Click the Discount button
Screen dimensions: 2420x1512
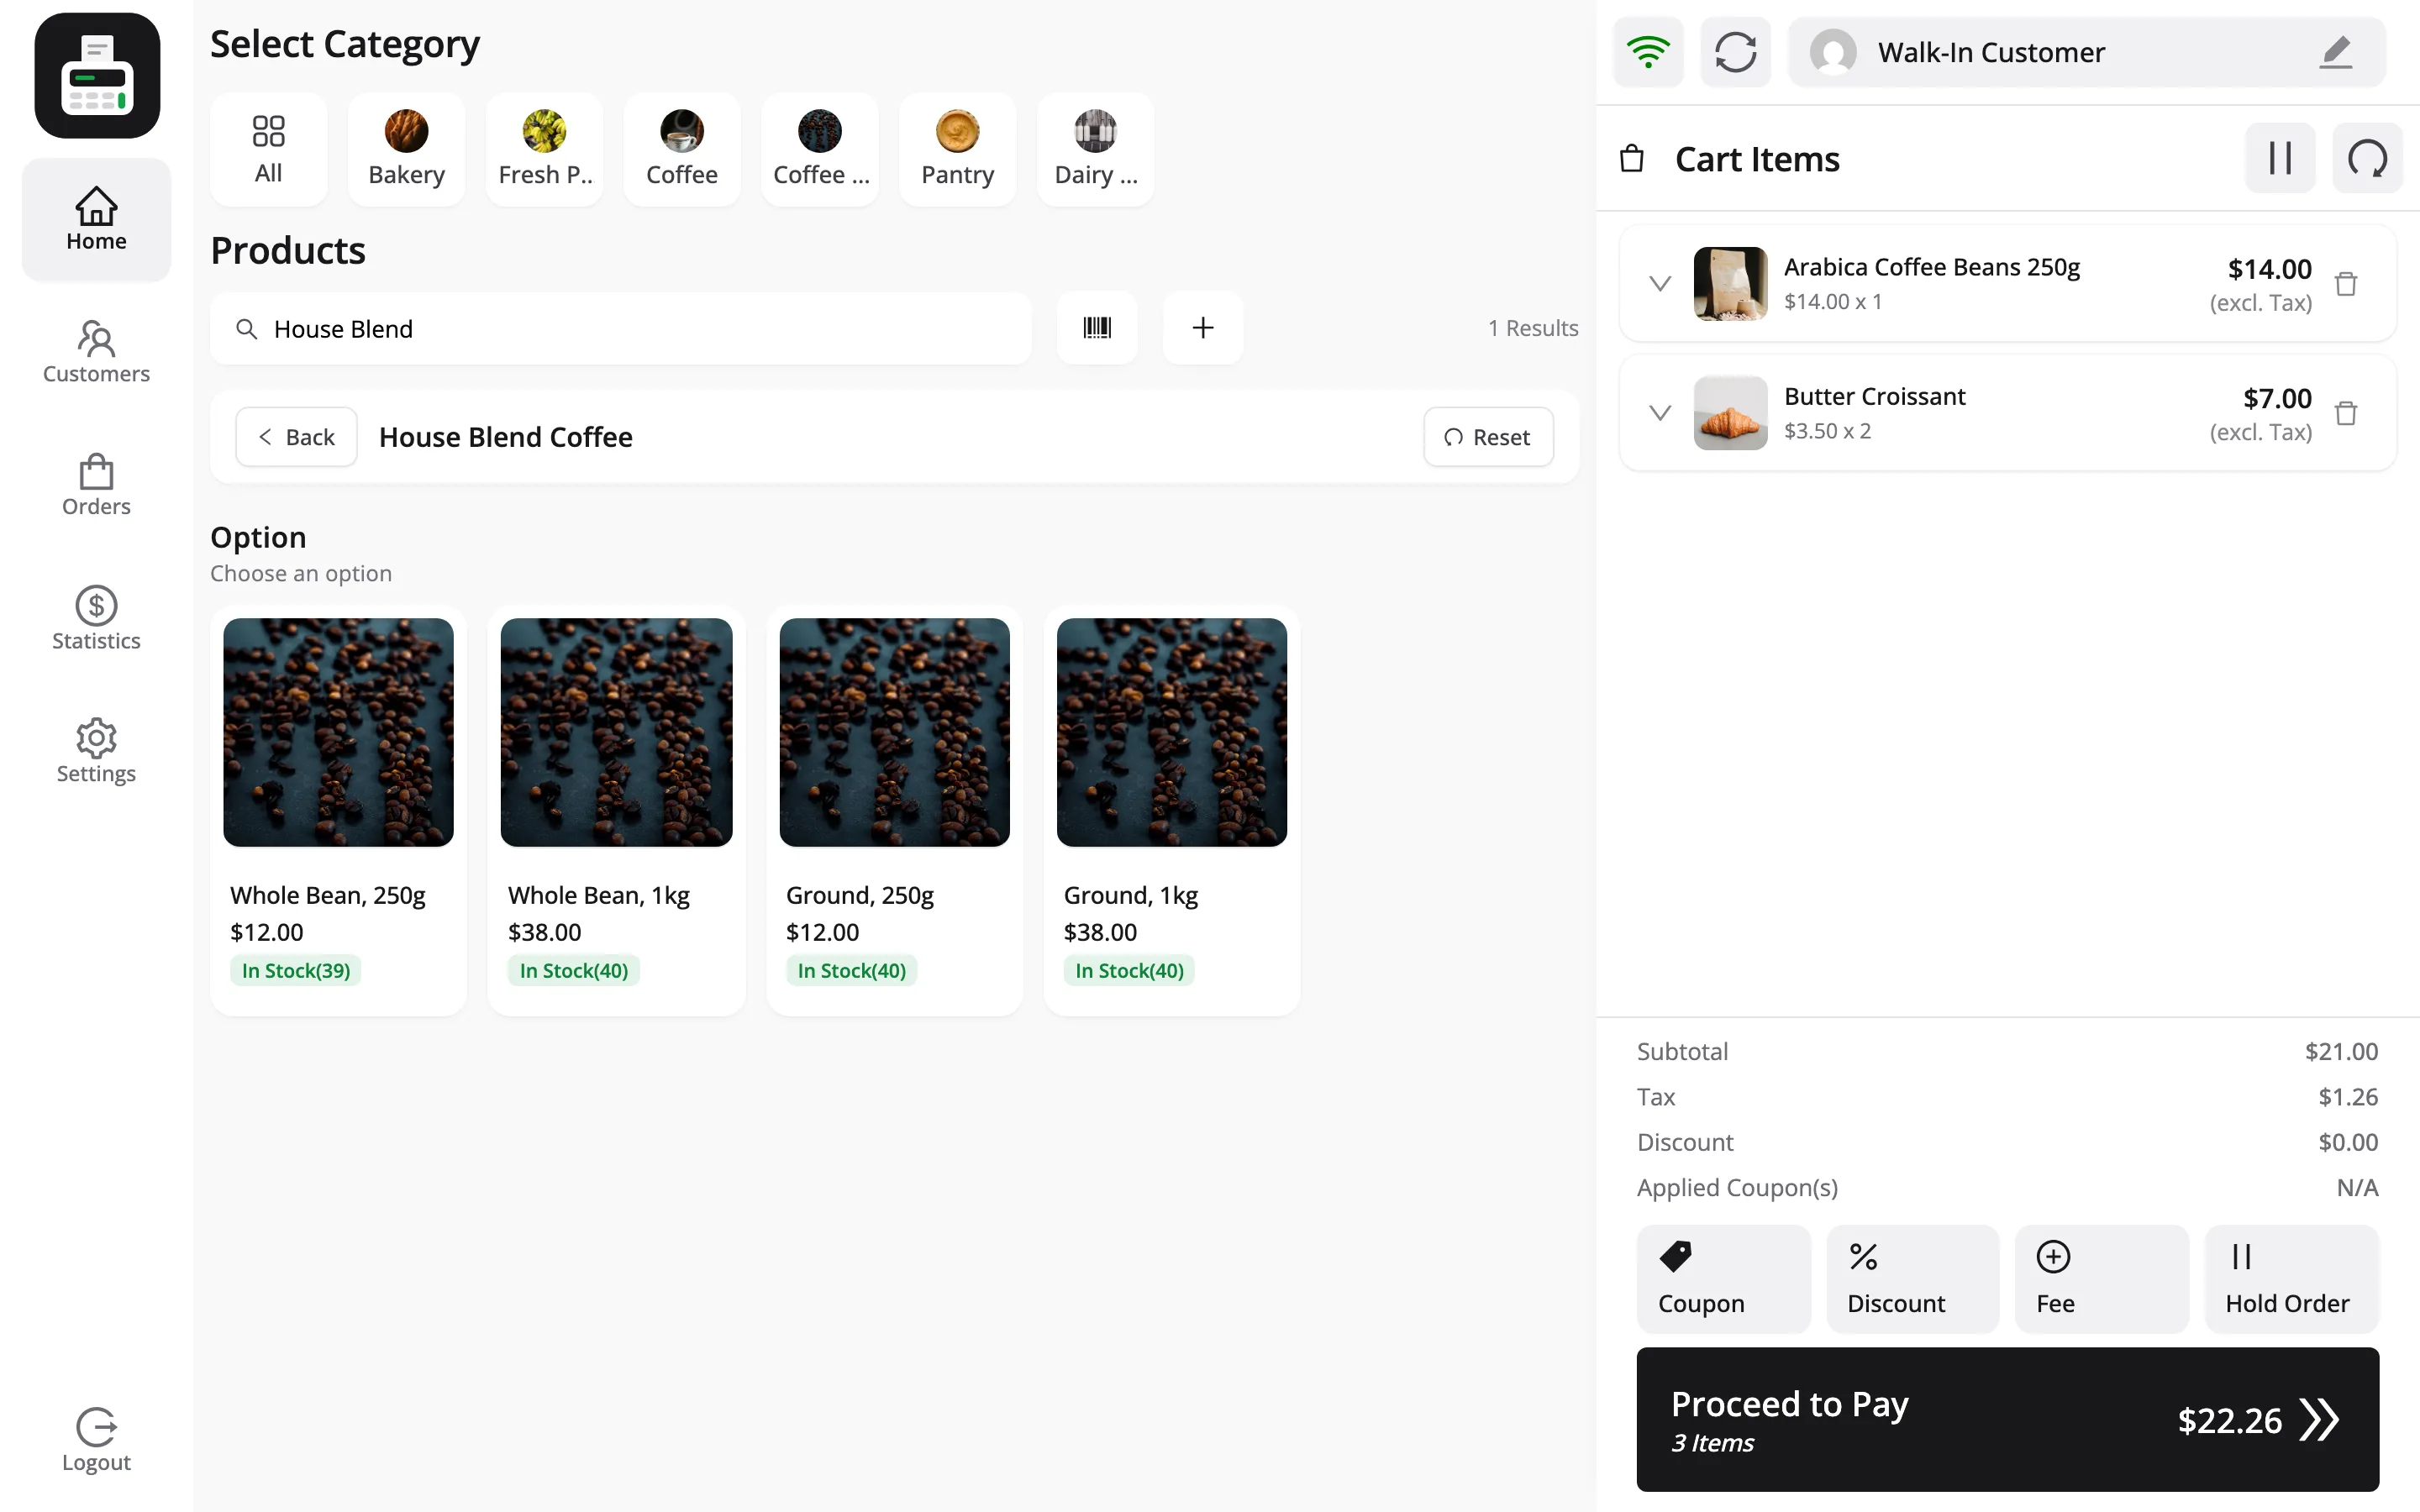1912,1279
